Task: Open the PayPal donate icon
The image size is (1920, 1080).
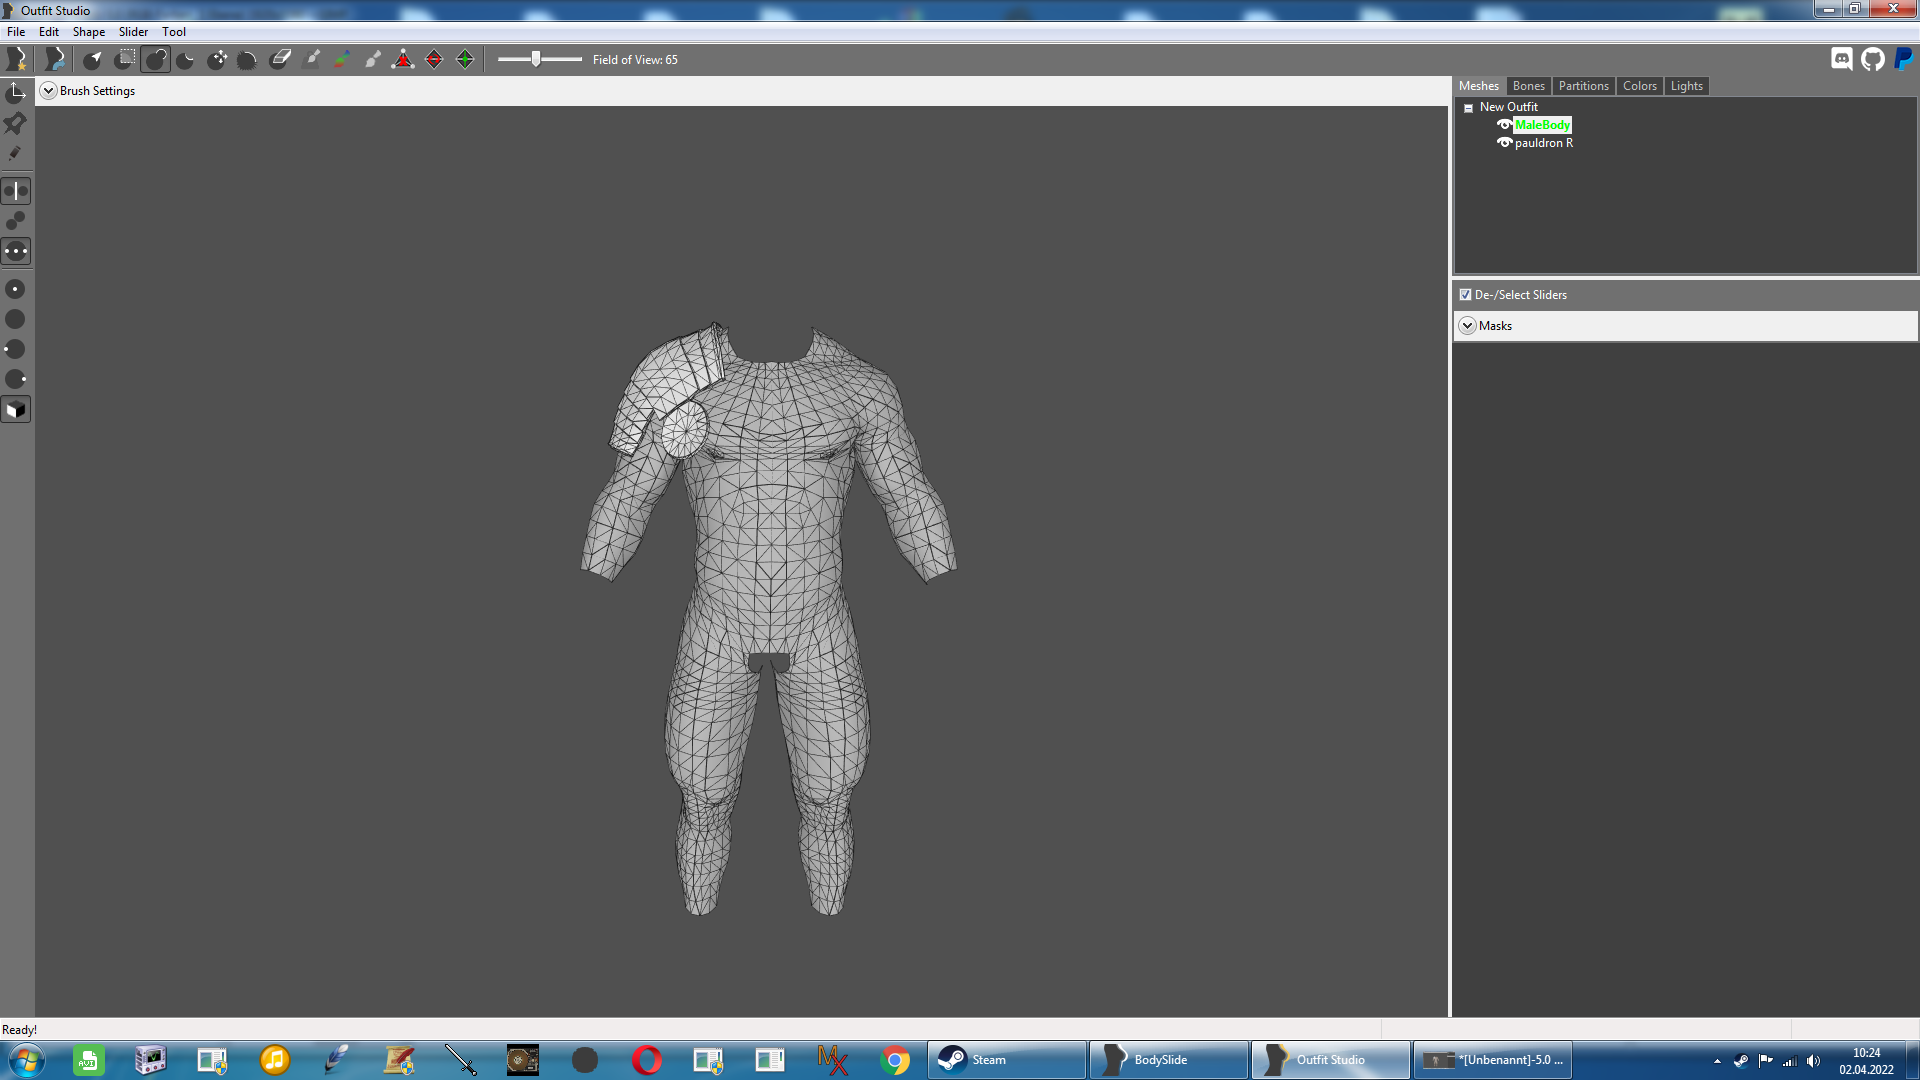Action: (1903, 59)
